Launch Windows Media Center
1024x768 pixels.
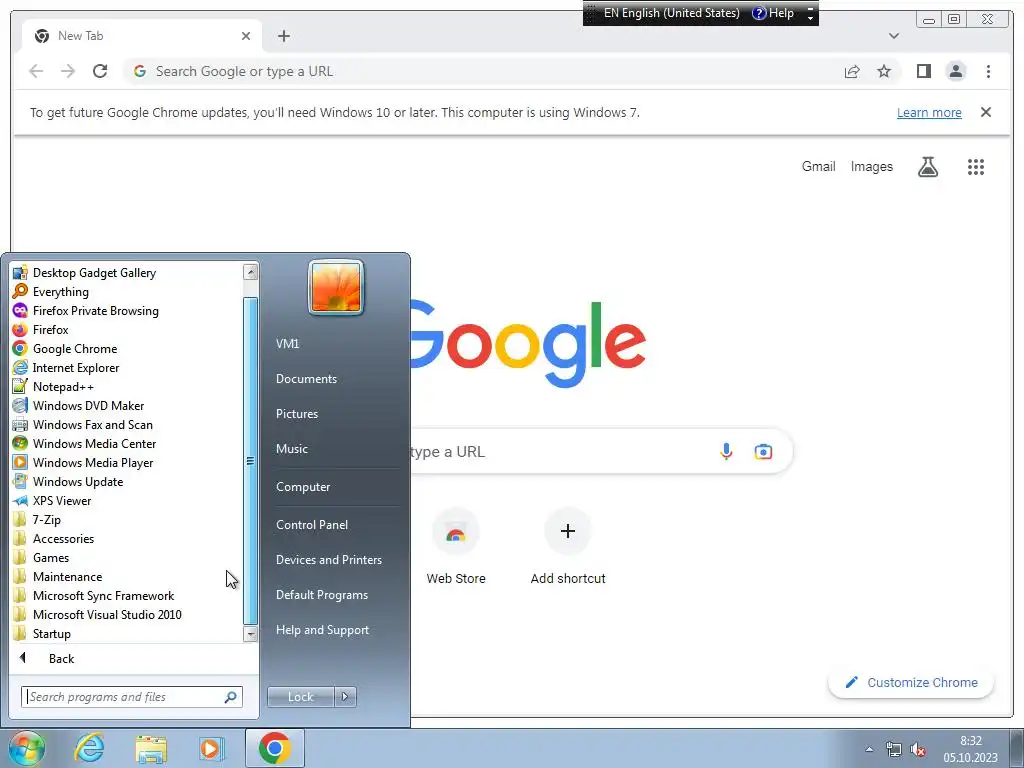tap(94, 443)
